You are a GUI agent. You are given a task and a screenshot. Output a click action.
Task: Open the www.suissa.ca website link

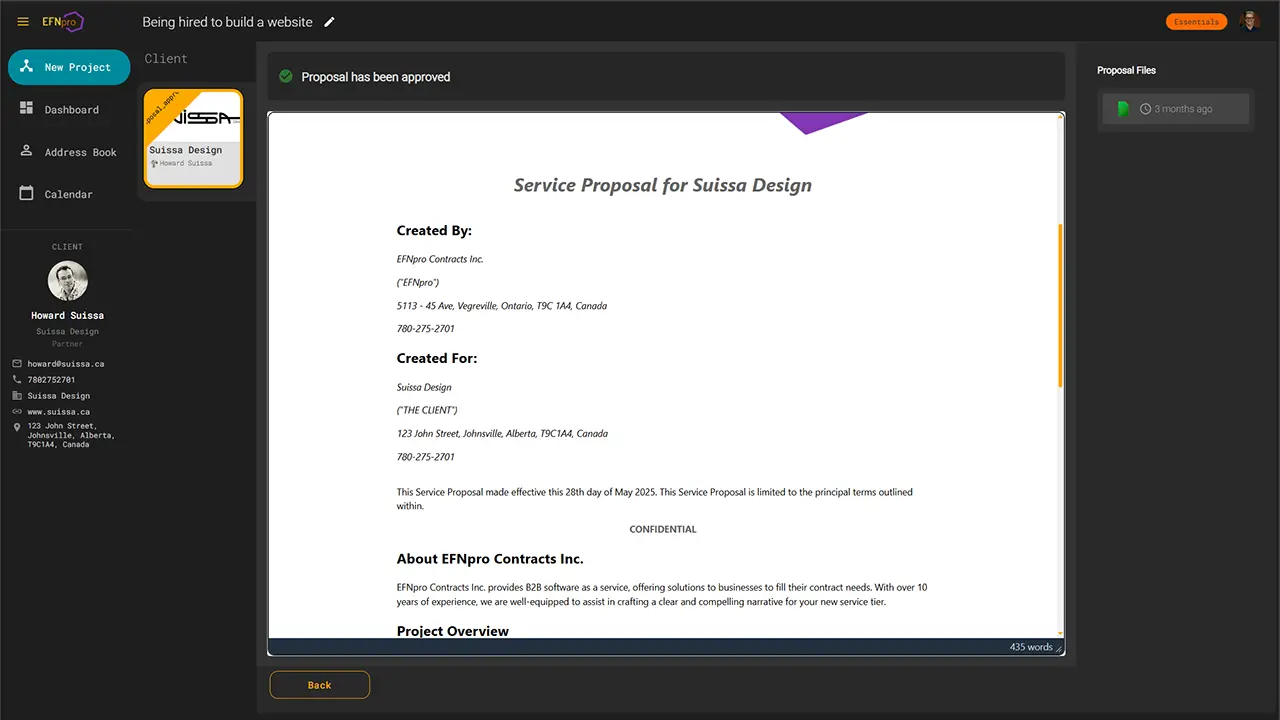click(58, 412)
